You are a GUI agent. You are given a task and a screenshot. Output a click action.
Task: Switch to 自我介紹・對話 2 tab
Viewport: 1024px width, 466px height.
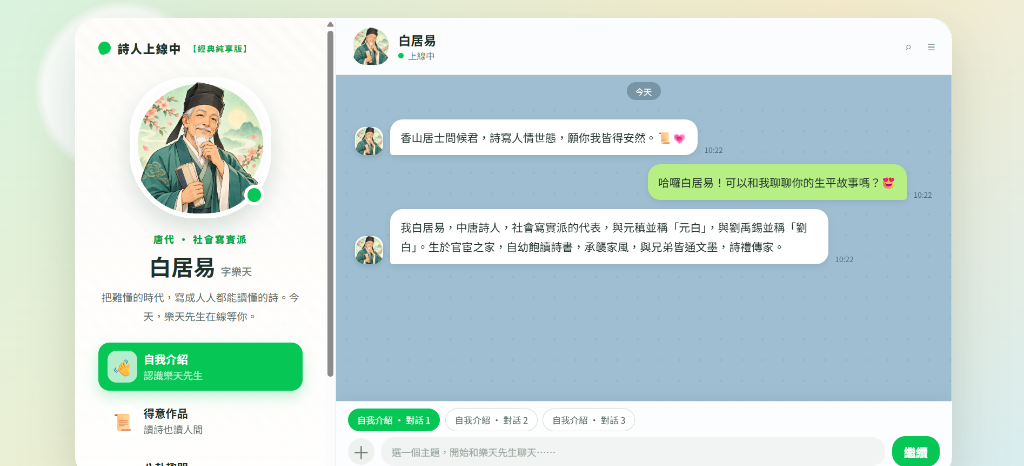pyautogui.click(x=491, y=420)
